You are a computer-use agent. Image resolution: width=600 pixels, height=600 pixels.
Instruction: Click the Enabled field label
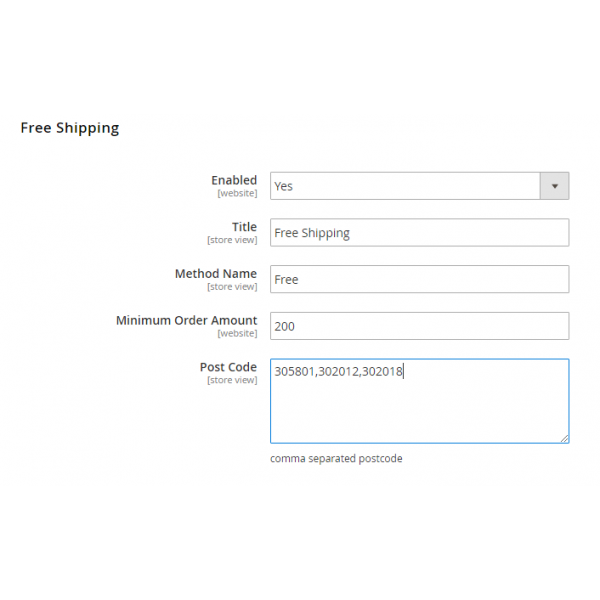point(233,180)
